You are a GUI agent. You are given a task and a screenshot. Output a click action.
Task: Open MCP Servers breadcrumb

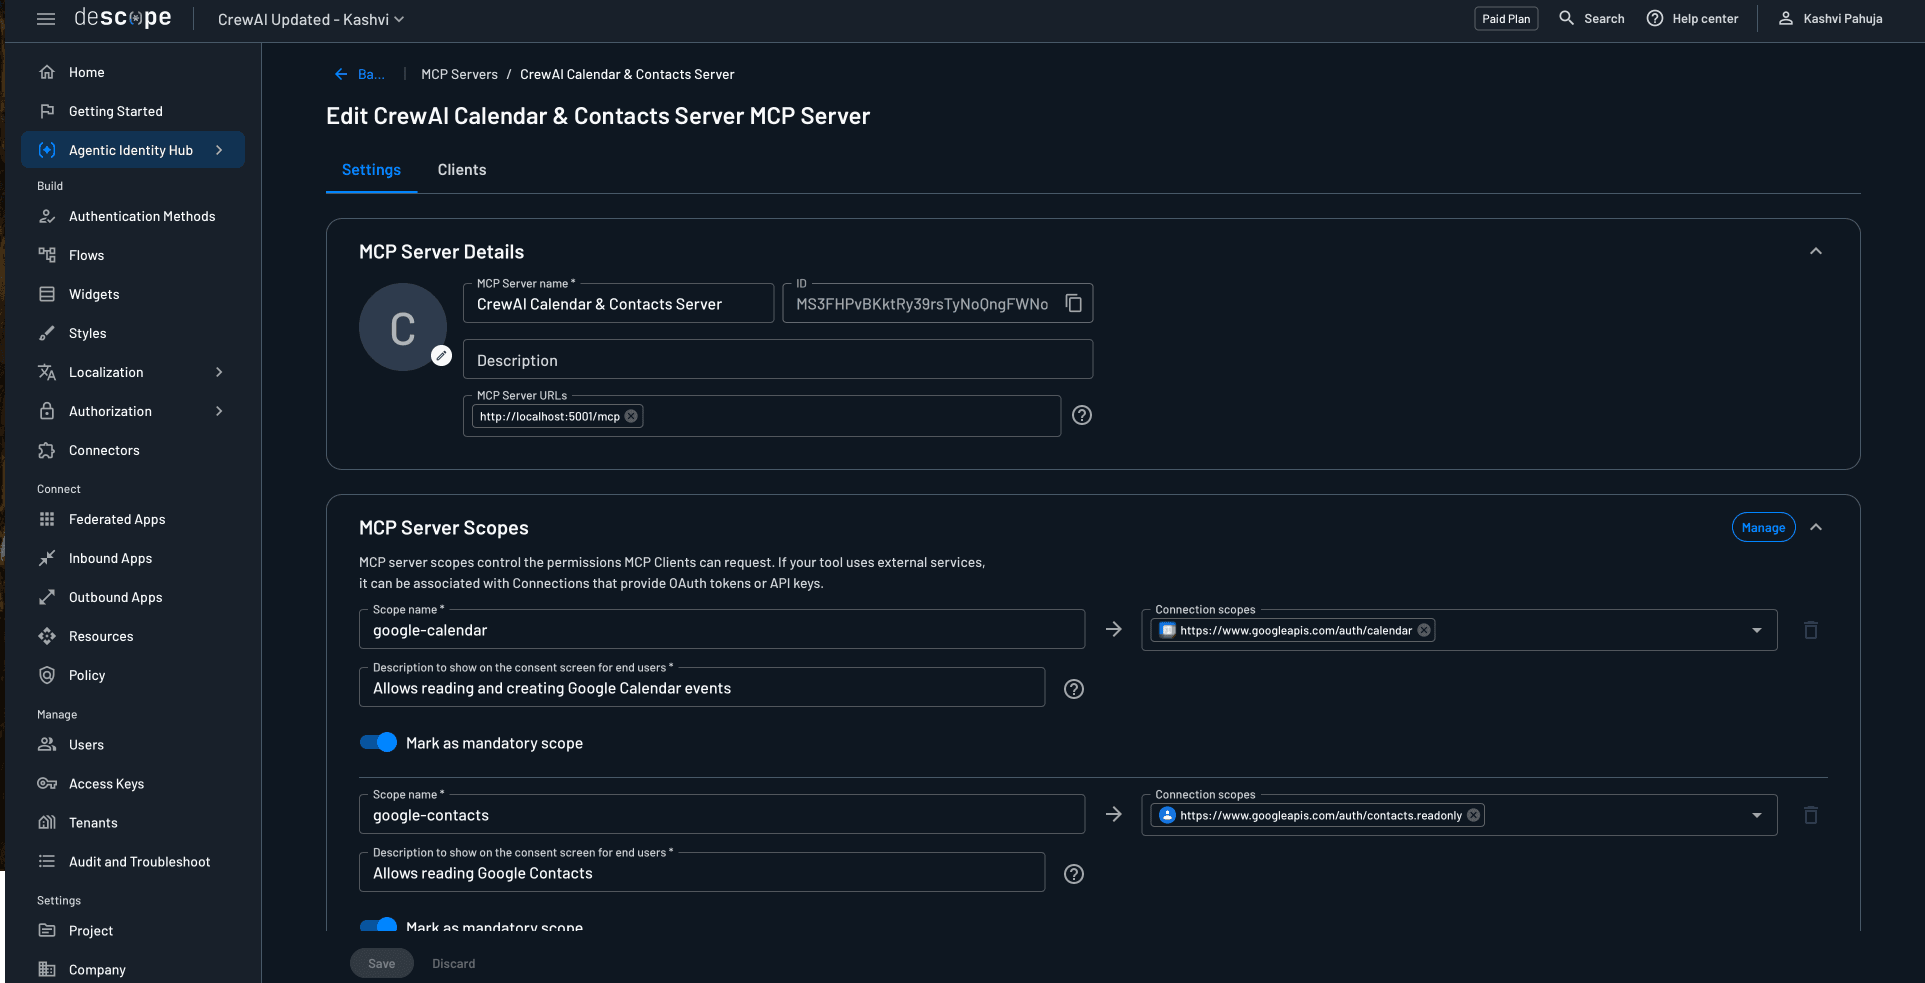[459, 74]
